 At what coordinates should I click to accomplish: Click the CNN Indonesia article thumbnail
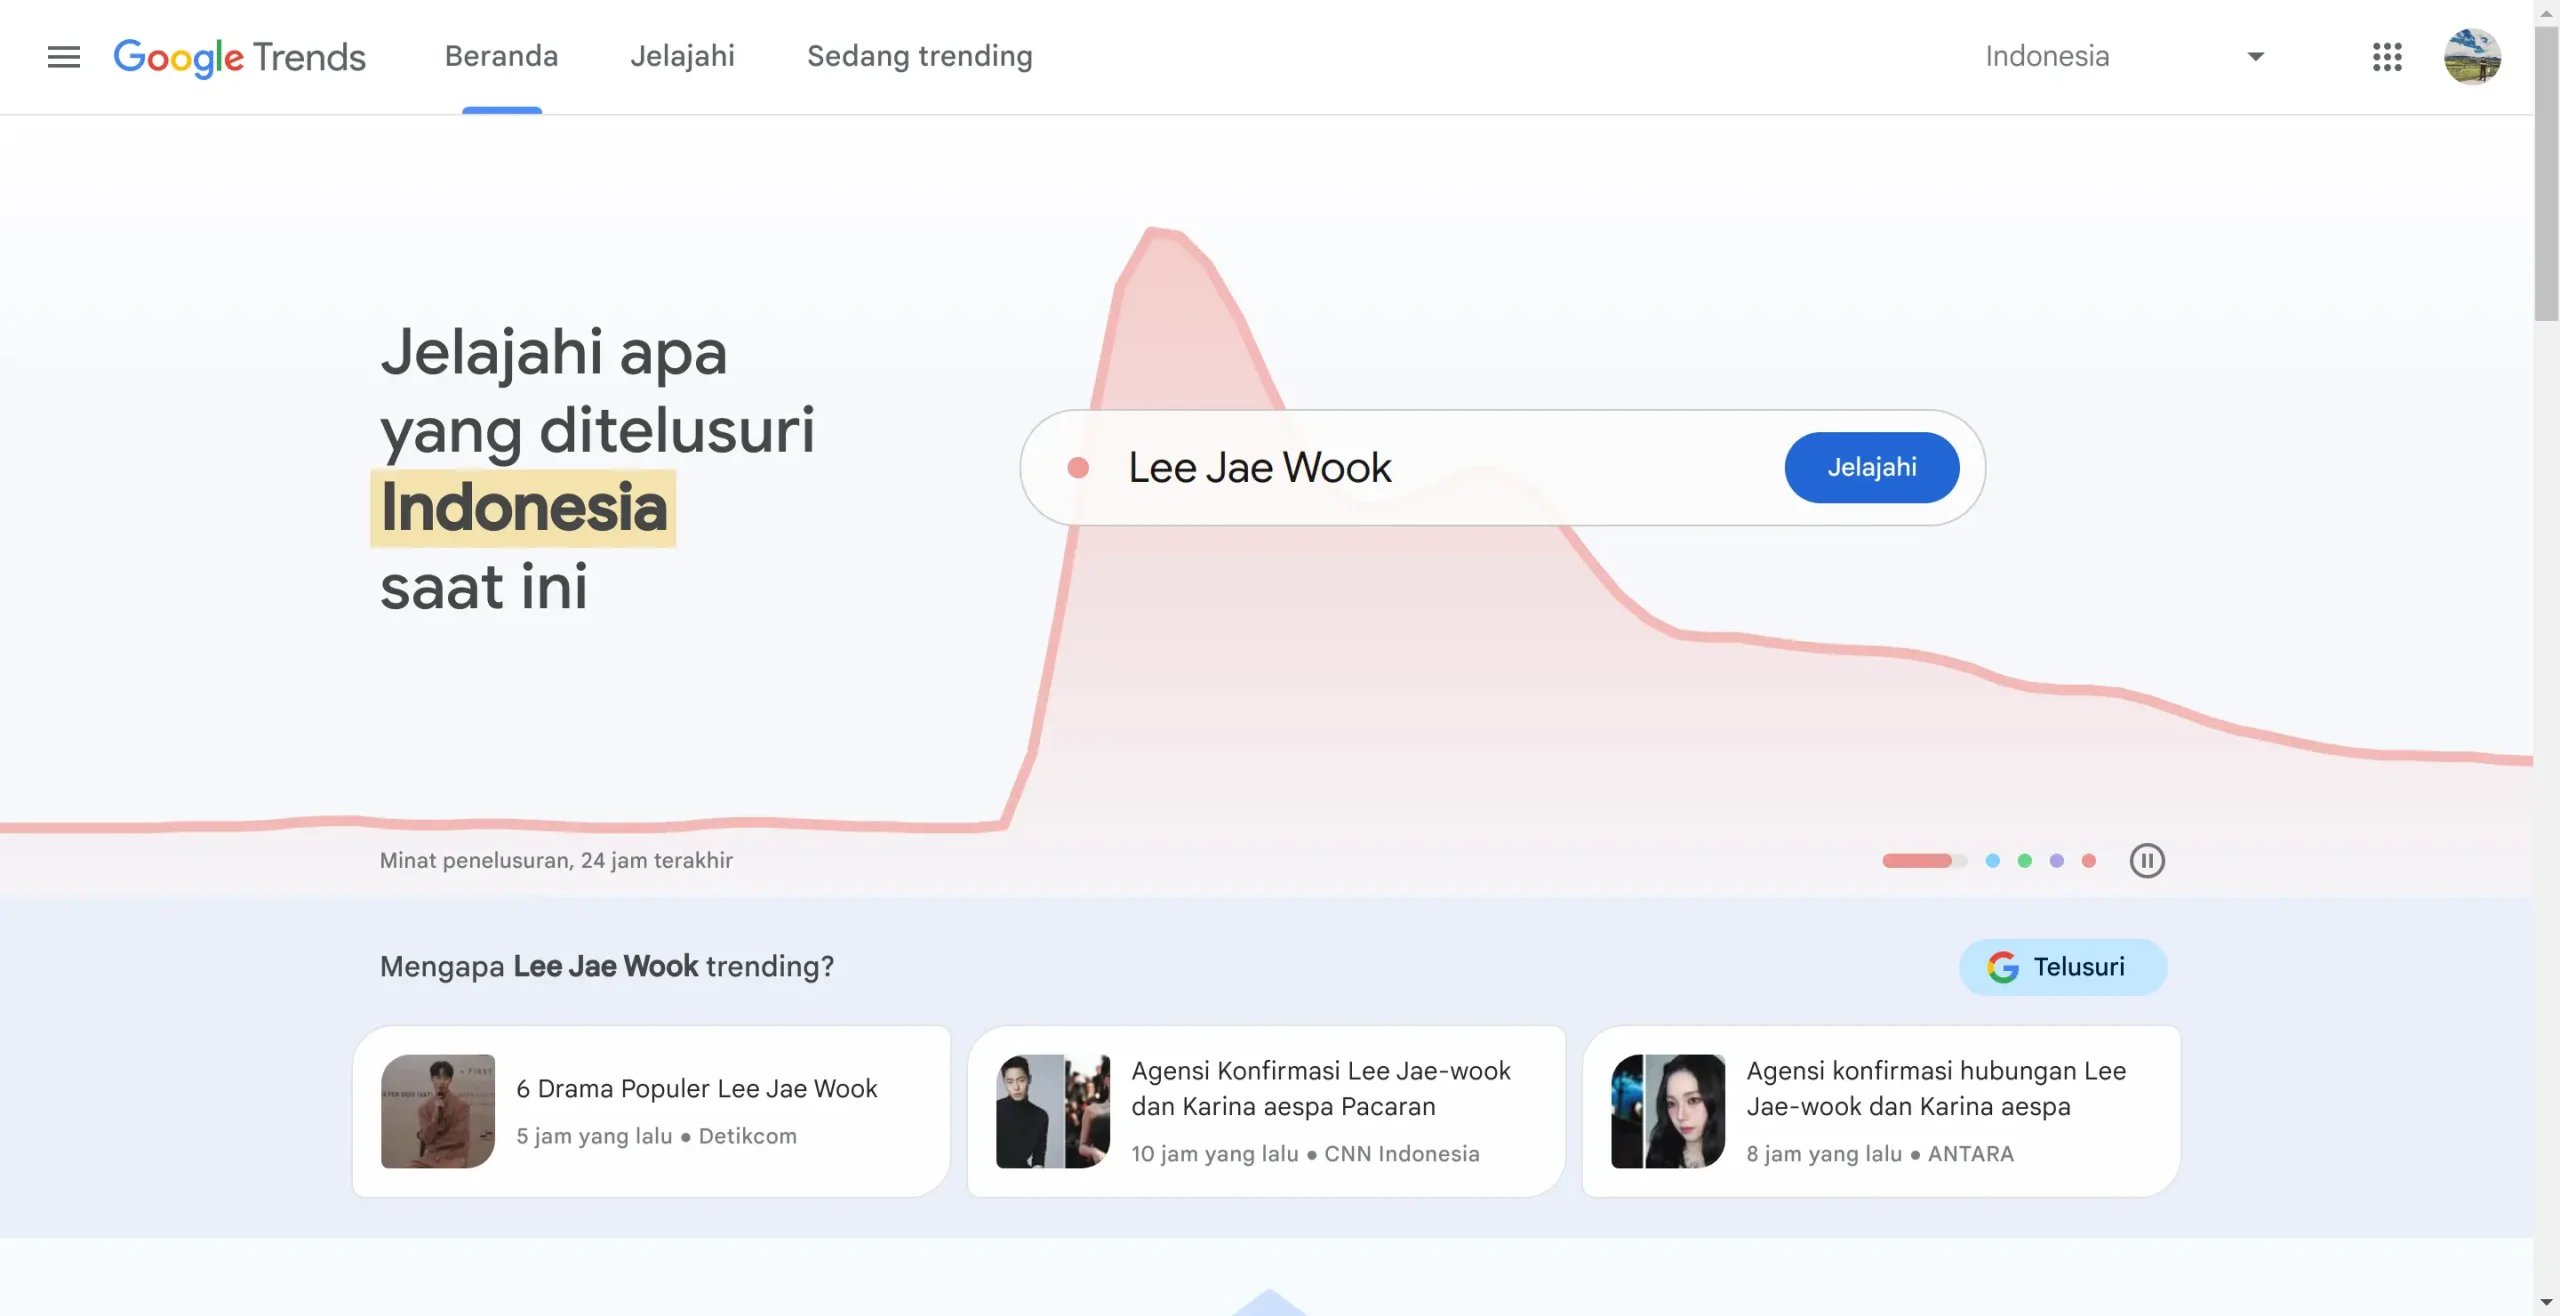pyautogui.click(x=1053, y=1111)
